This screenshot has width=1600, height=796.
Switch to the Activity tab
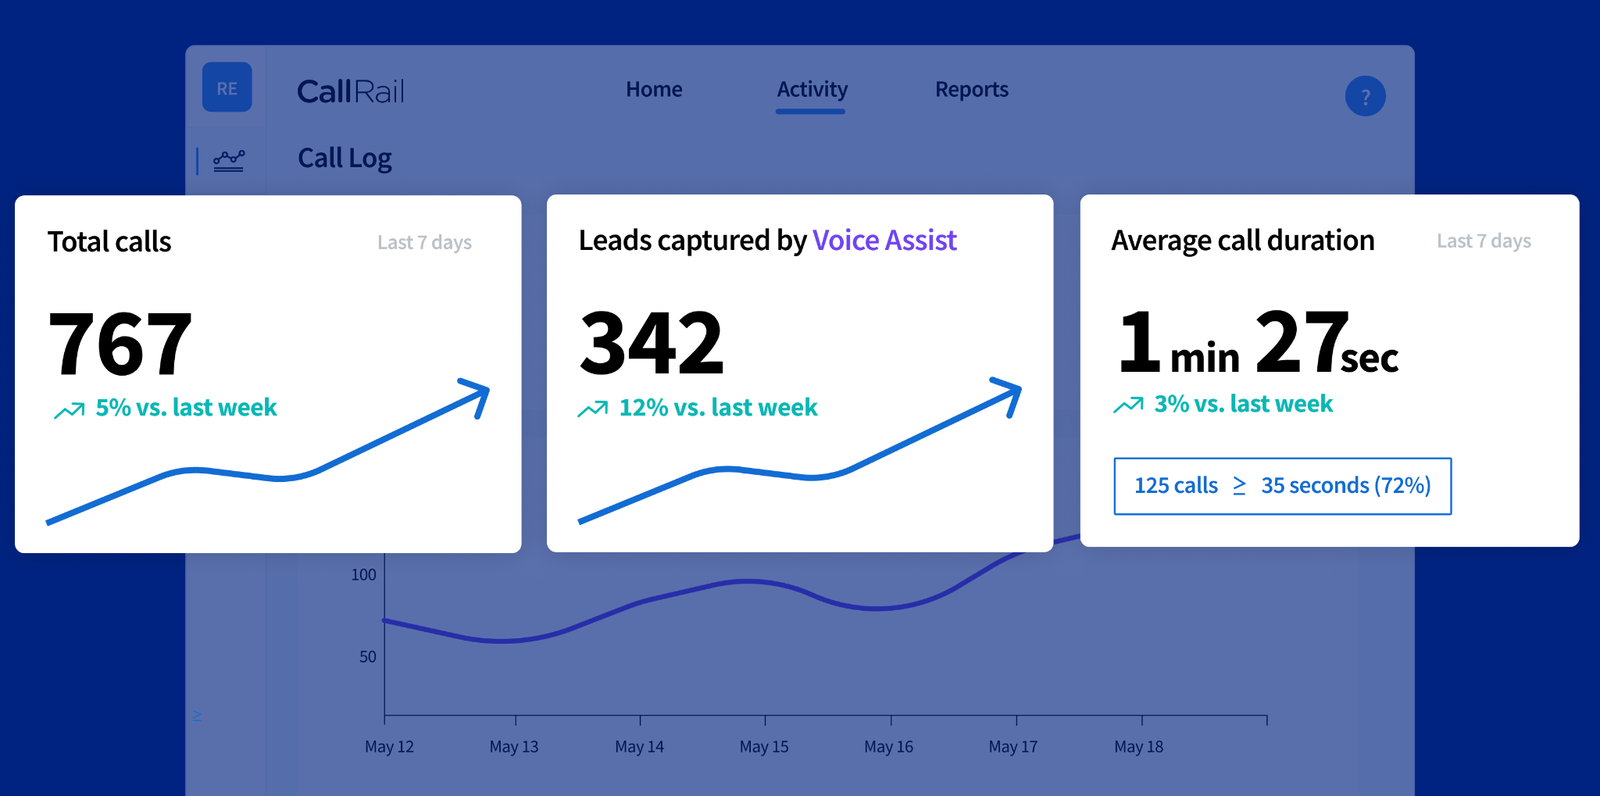(812, 90)
